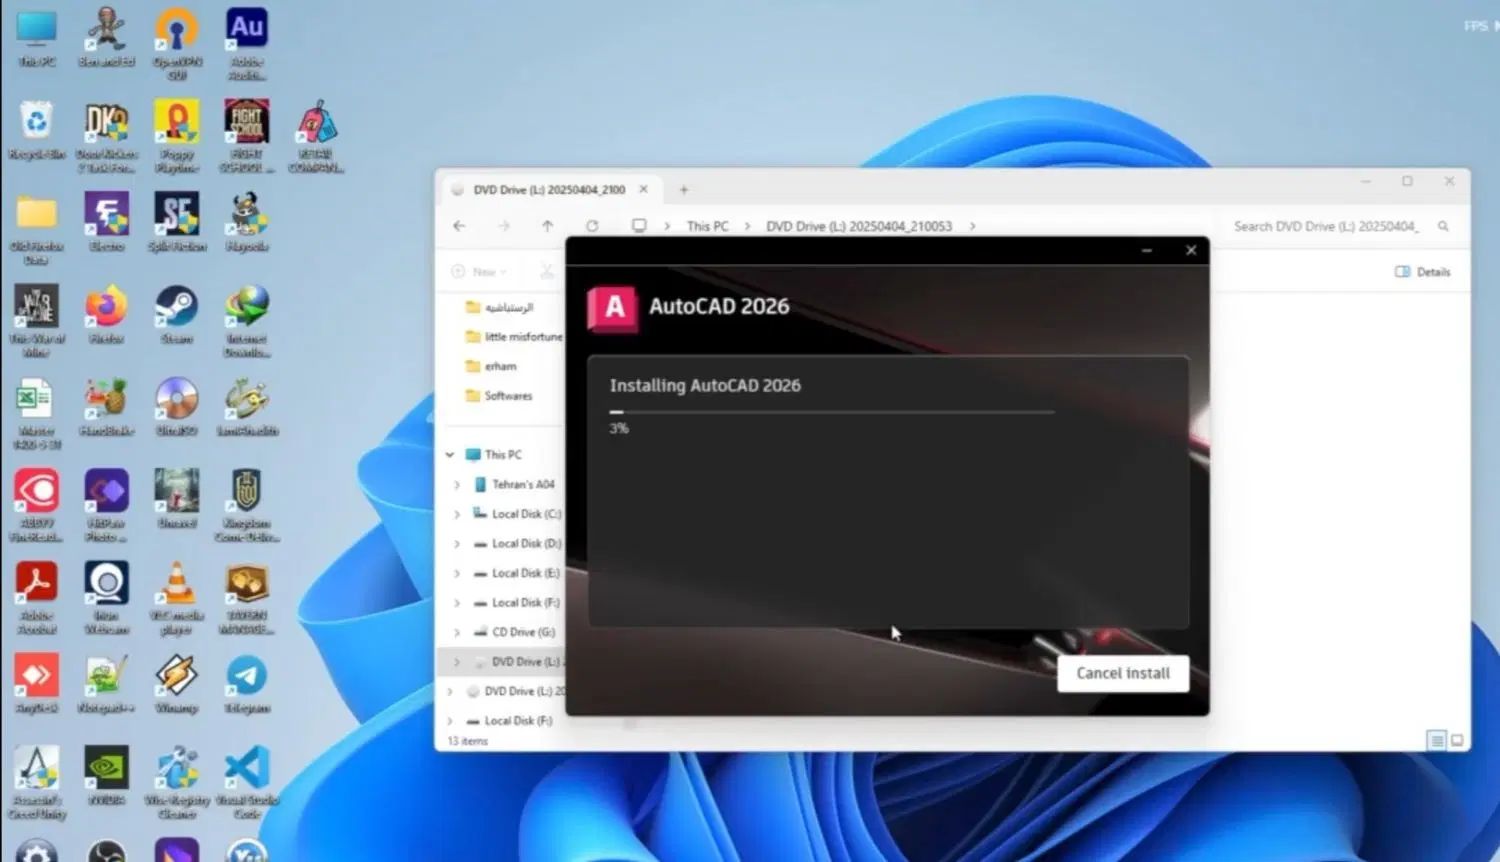Screen dimensions: 1500x862
Task: Launch Notepad++ desktop shortcut
Action: (106, 684)
